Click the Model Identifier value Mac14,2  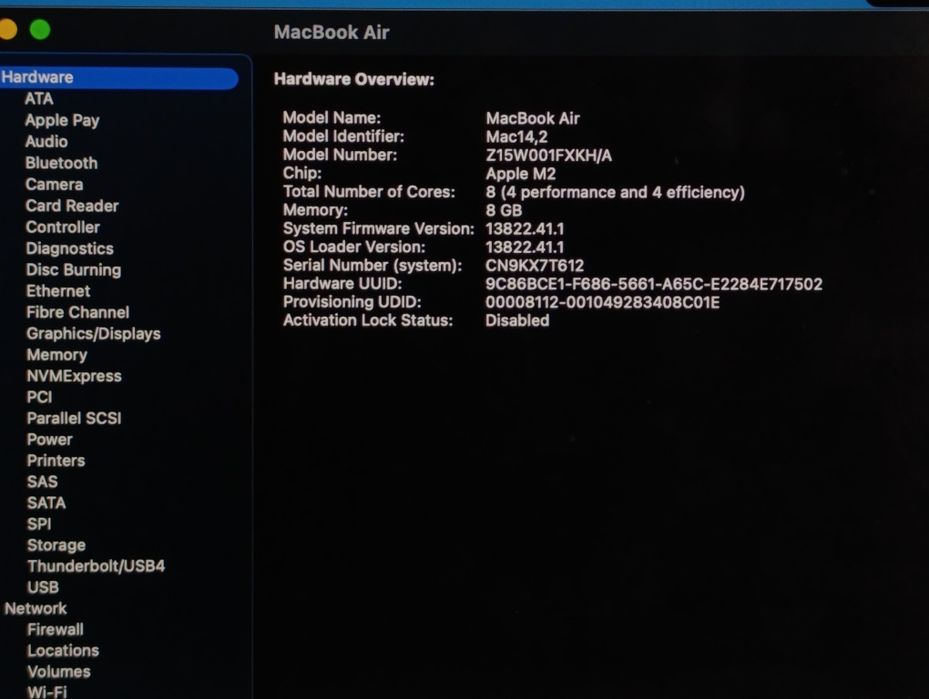coord(517,137)
